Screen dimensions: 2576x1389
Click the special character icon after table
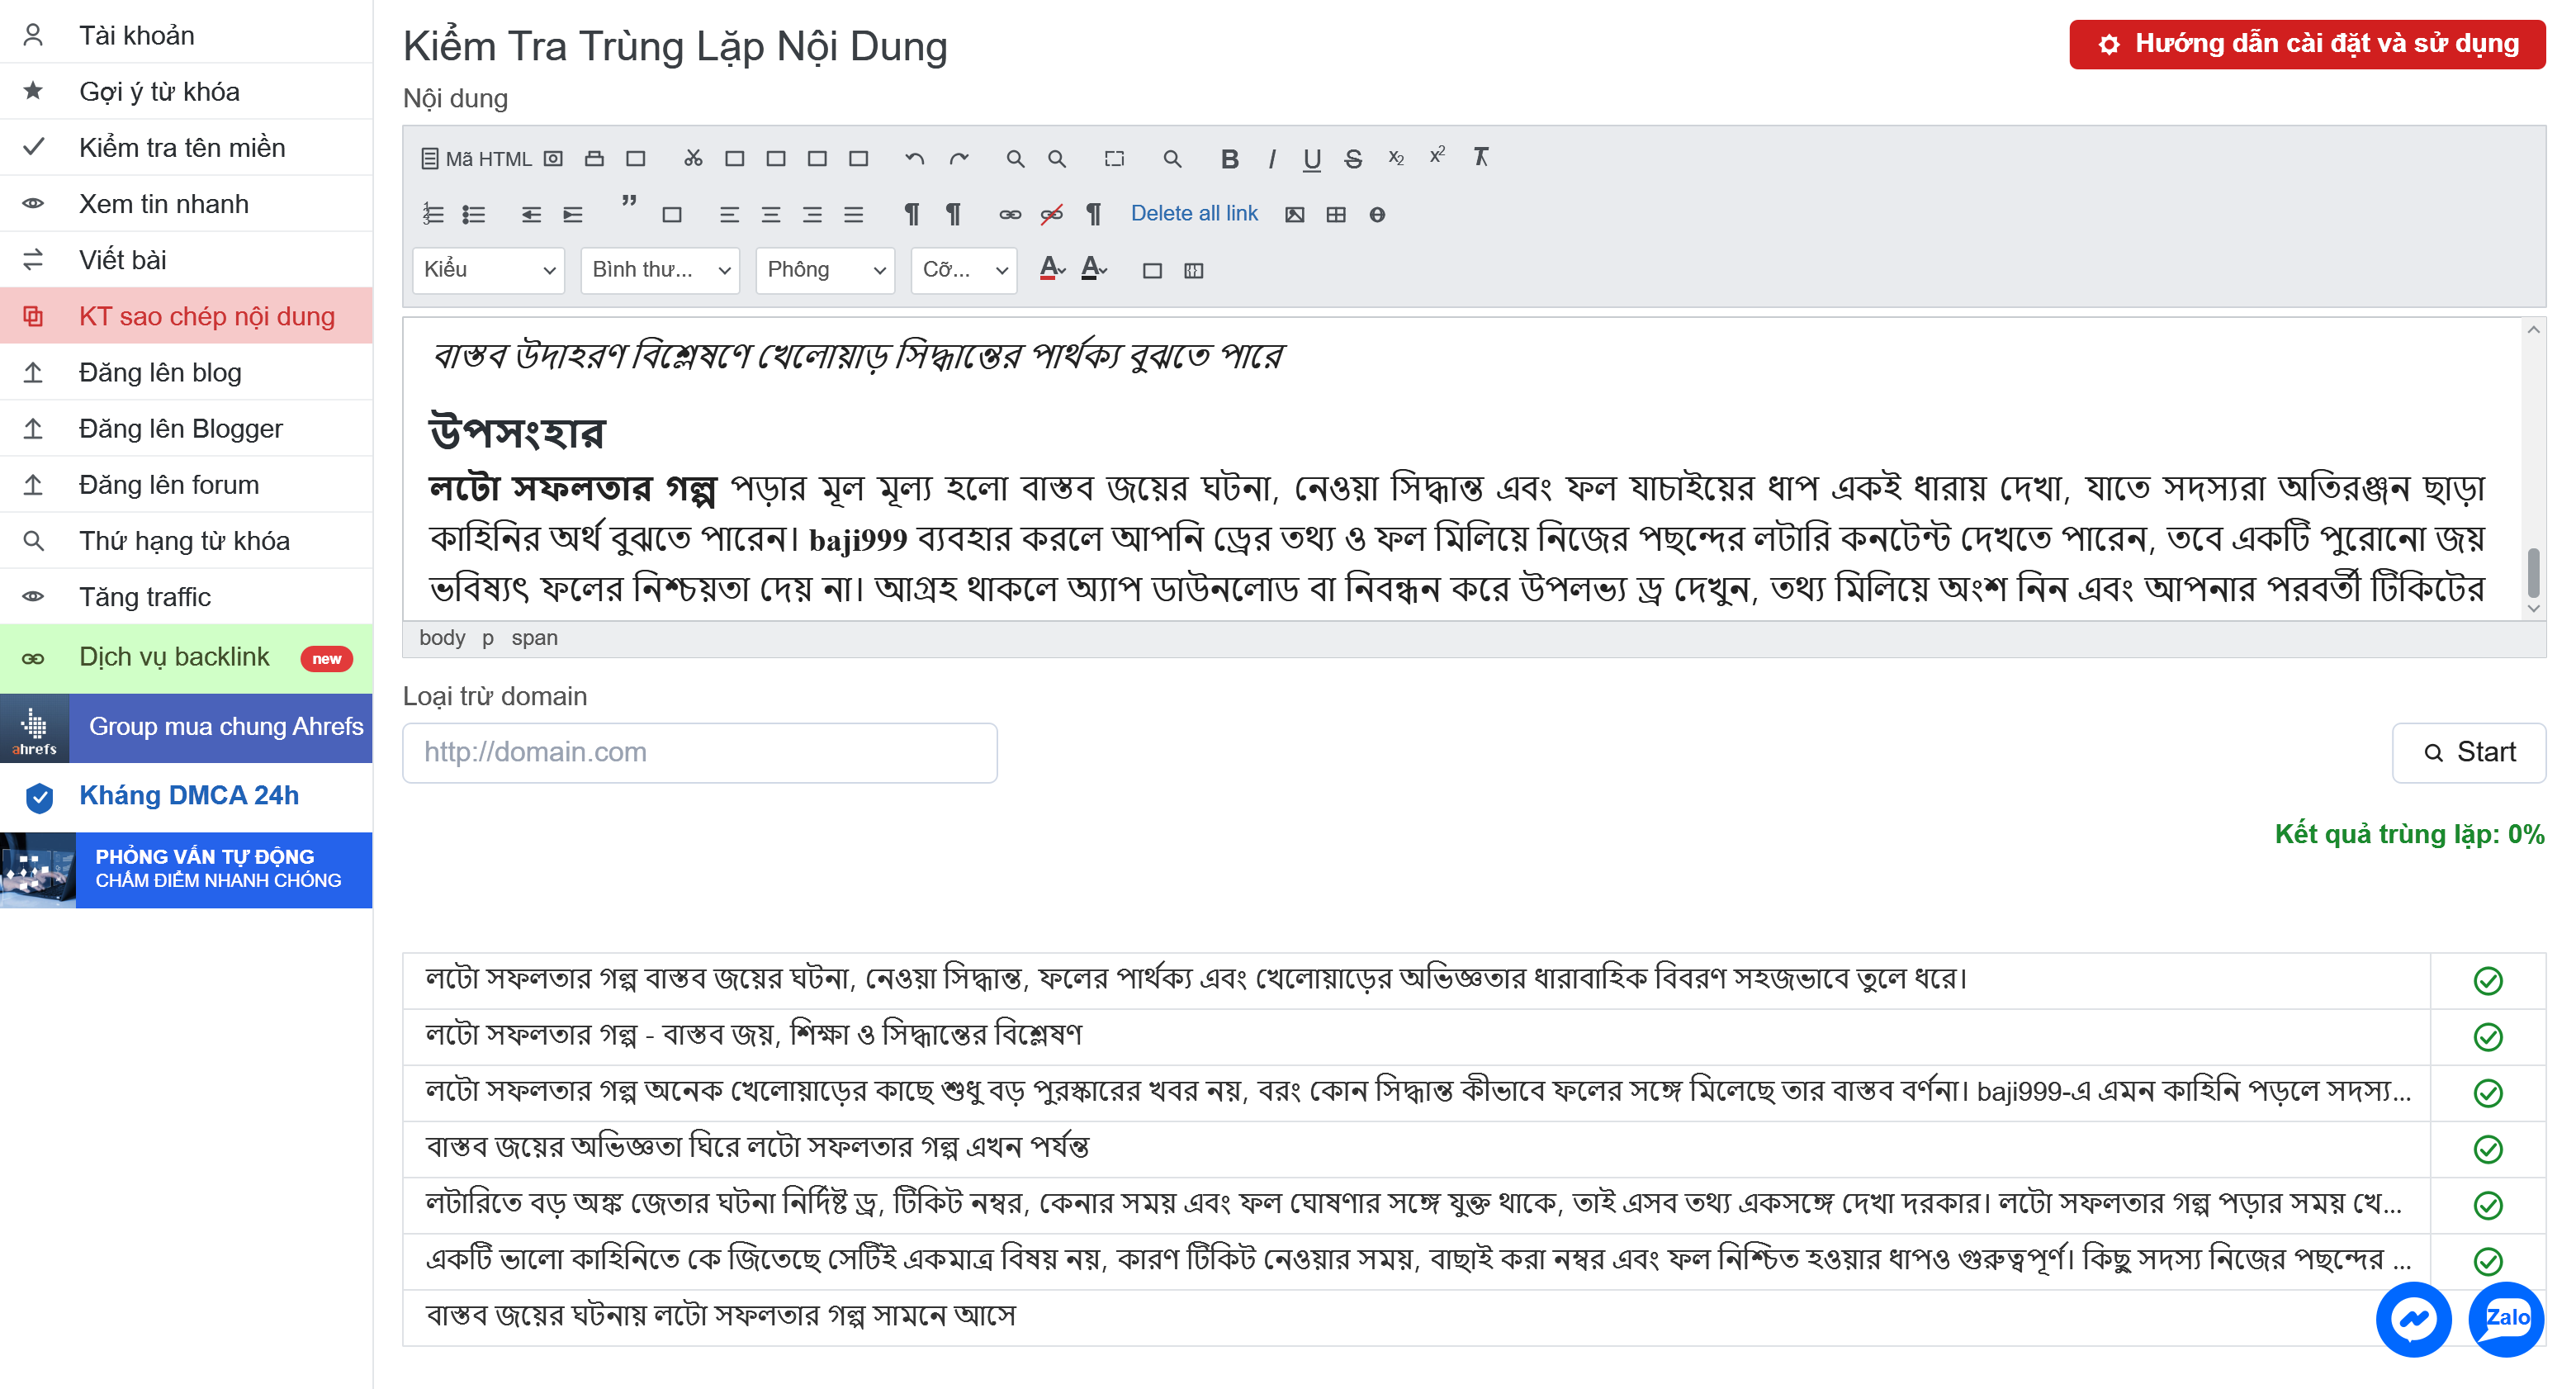[1377, 214]
